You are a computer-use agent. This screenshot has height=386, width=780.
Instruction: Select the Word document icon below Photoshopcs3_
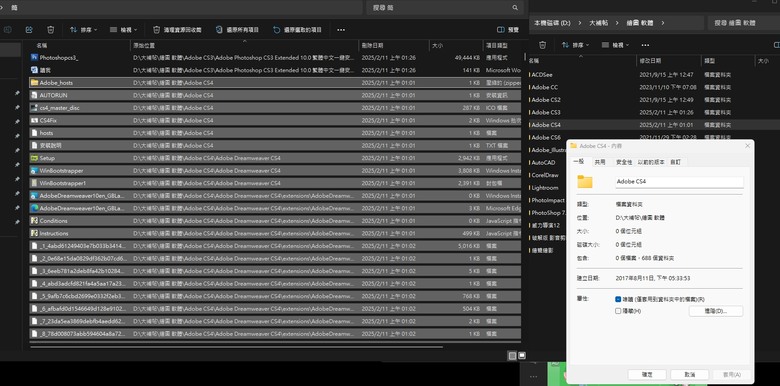tap(34, 70)
